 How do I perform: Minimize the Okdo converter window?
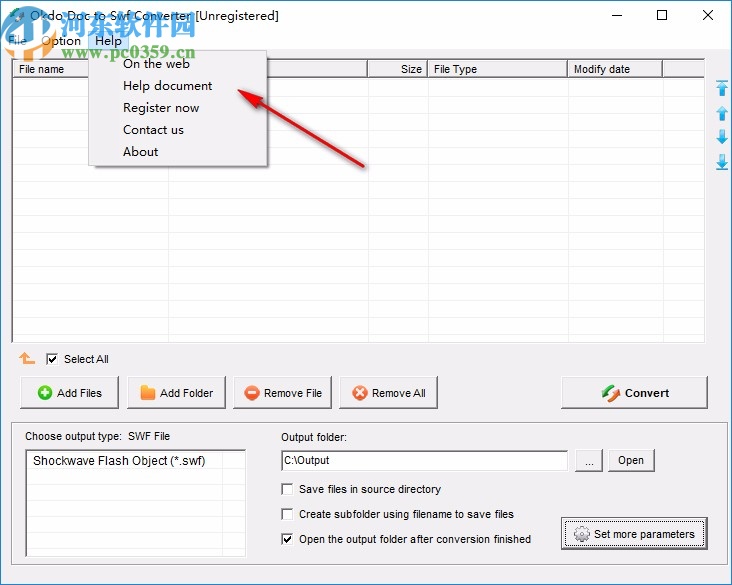tap(617, 15)
